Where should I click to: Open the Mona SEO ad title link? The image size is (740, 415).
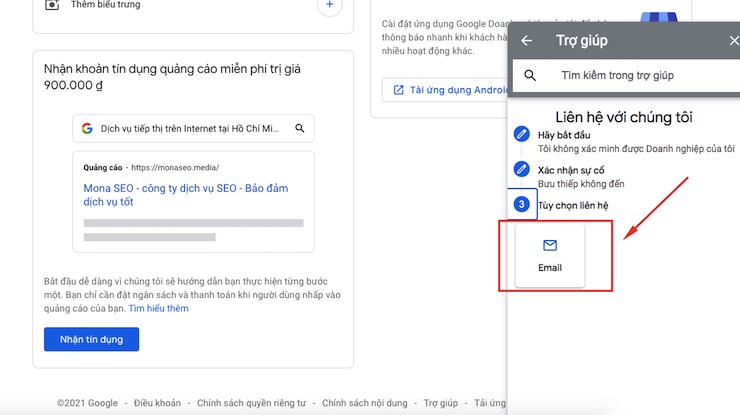pos(186,195)
